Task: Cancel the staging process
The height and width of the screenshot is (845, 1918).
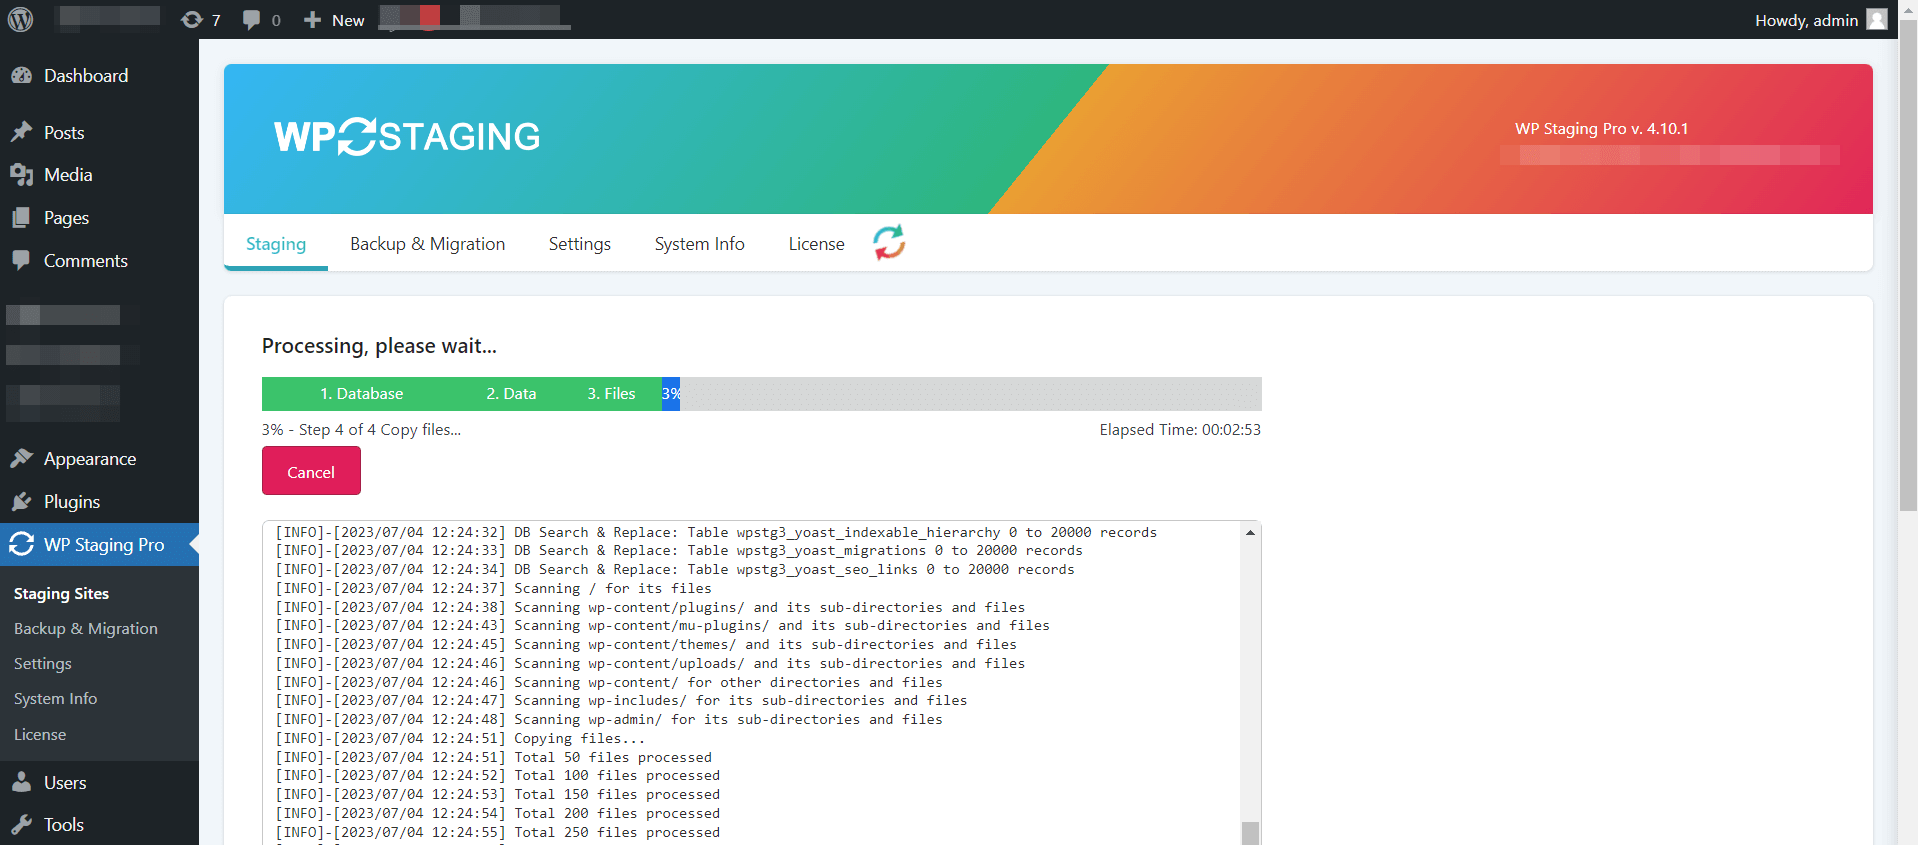Action: click(x=311, y=472)
